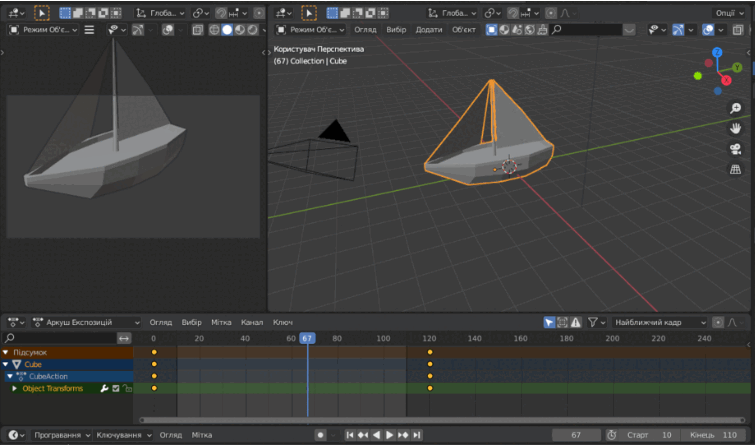Open the Режим Об'є... mode dropdown in the right viewport
755x445 pixels.
pos(311,30)
